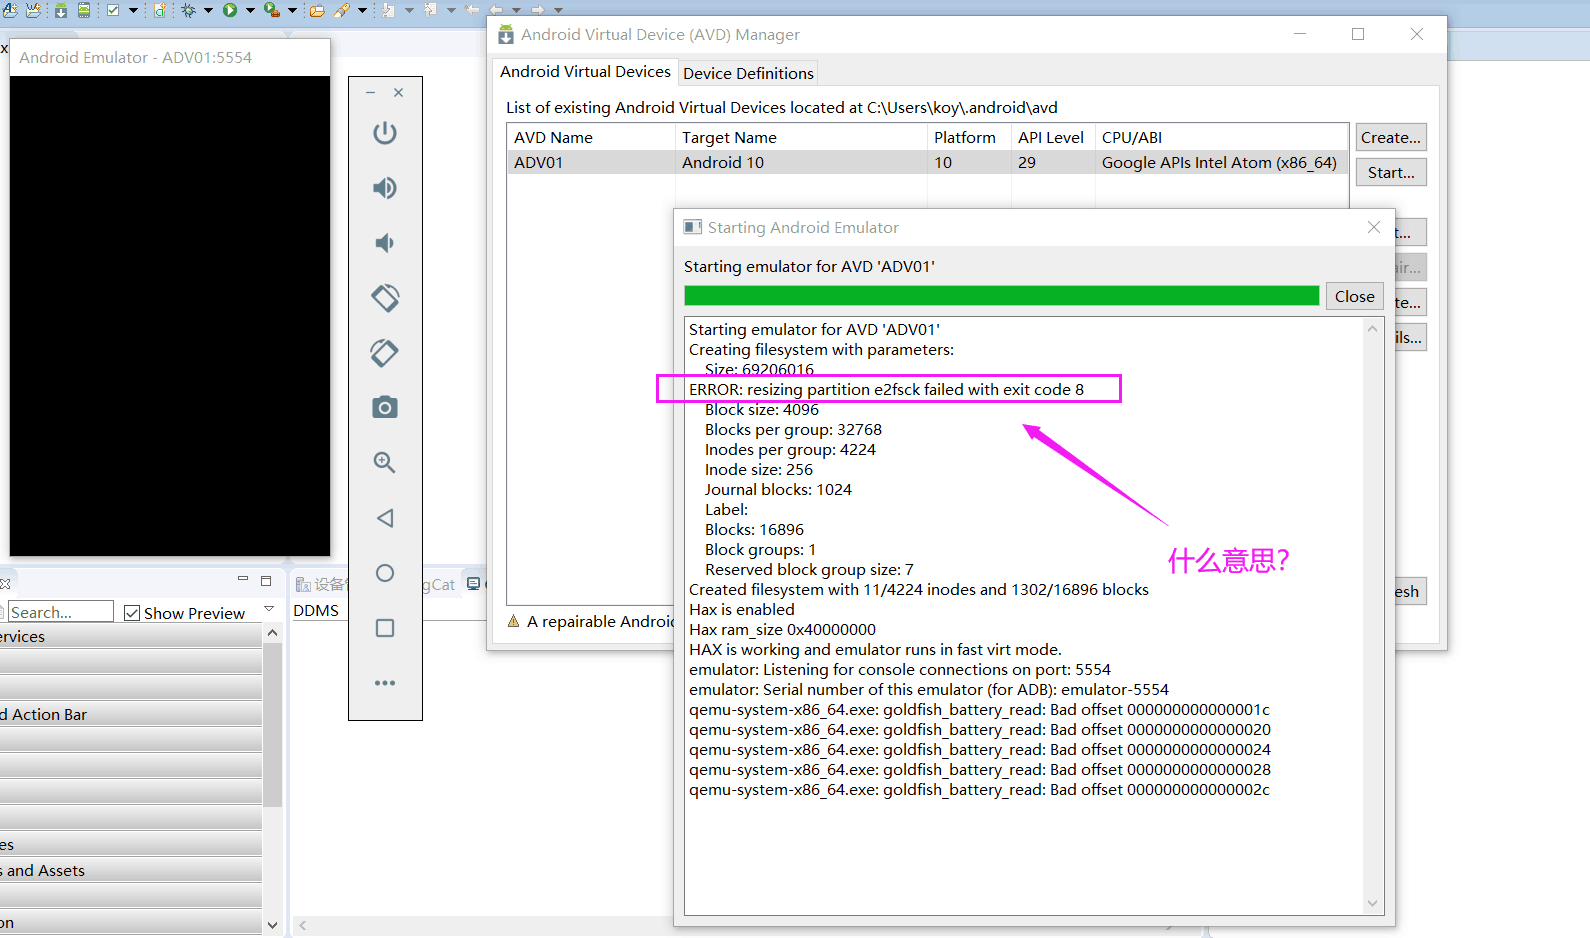
Task: Click Close button beside progress bar
Action: pos(1354,296)
